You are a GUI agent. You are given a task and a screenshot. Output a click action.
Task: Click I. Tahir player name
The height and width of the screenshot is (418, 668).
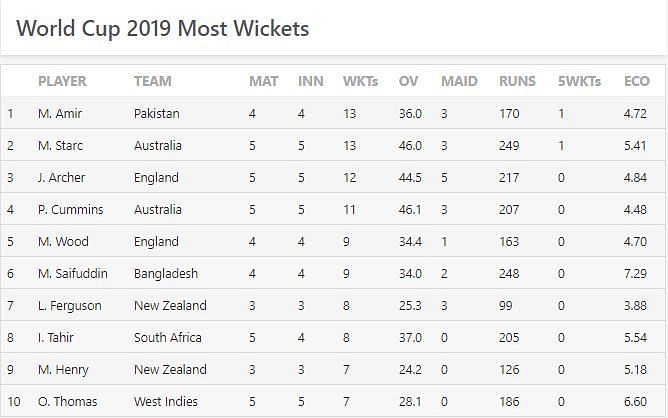55,337
